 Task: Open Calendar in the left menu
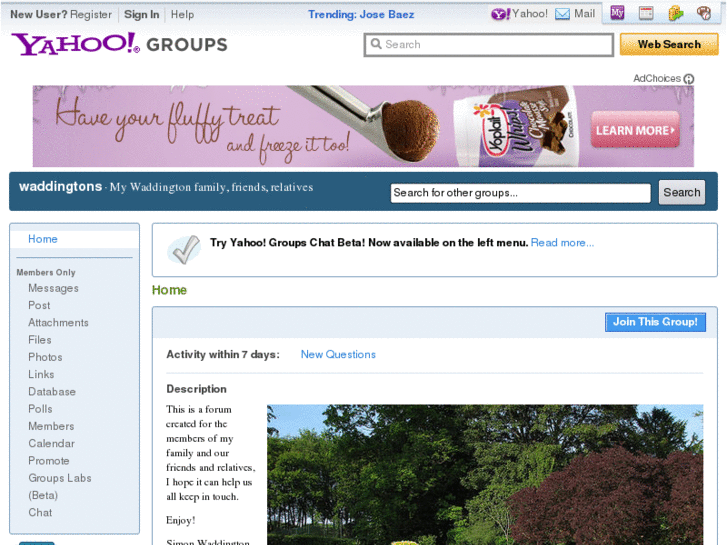[51, 443]
